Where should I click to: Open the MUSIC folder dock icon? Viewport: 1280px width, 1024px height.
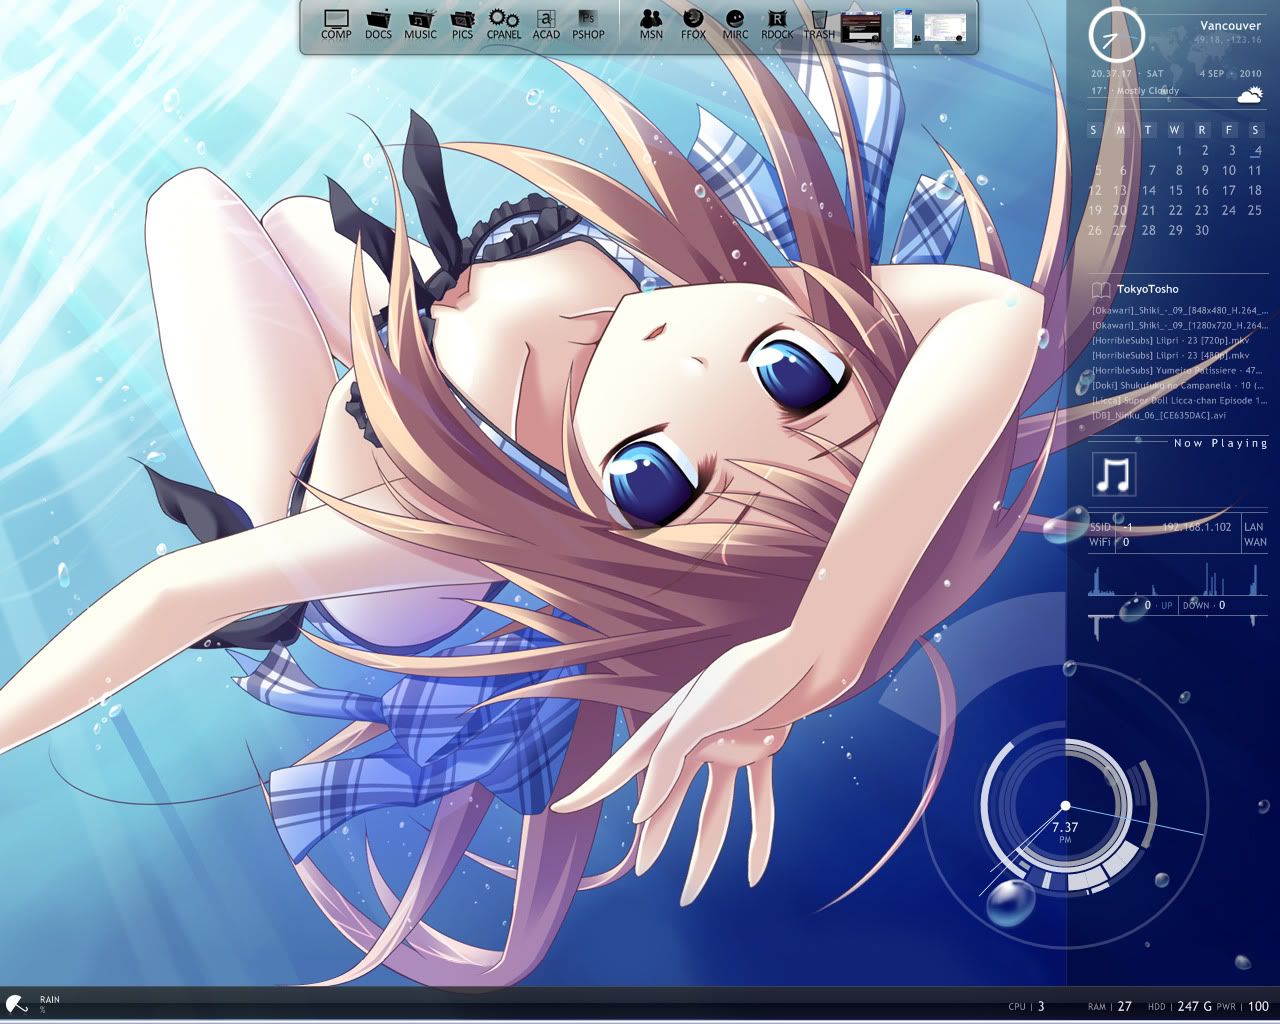coord(420,24)
